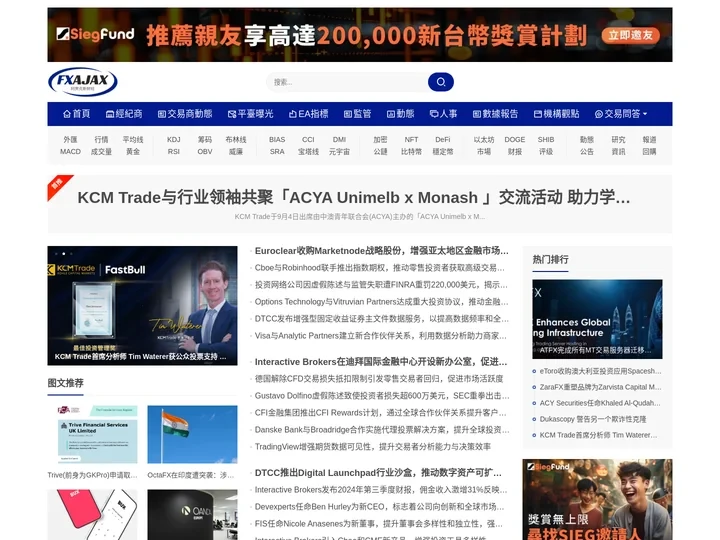
Task: Select the NFT tag link
Action: tap(411, 140)
